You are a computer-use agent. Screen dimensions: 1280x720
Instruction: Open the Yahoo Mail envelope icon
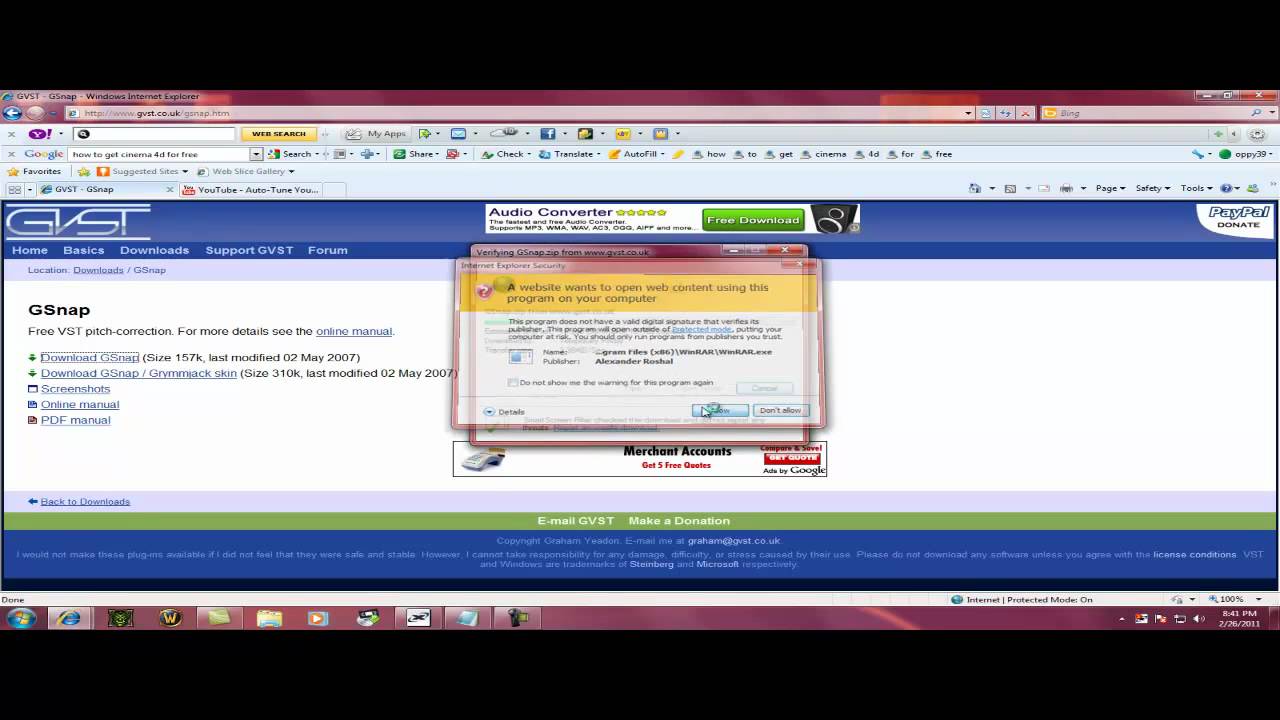tap(458, 134)
